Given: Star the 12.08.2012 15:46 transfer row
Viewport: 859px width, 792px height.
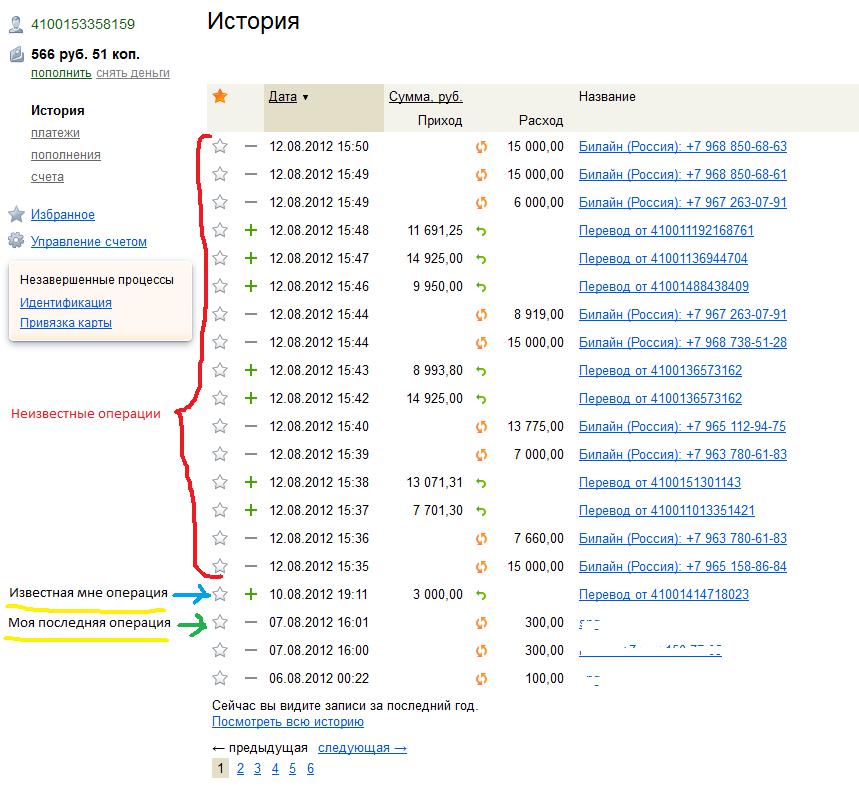Looking at the screenshot, I should 220,286.
